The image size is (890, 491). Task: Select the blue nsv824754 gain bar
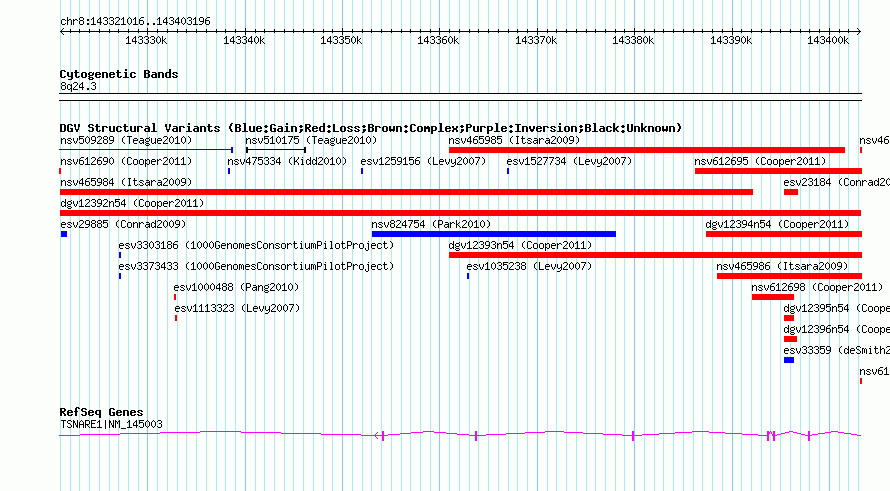click(x=494, y=234)
